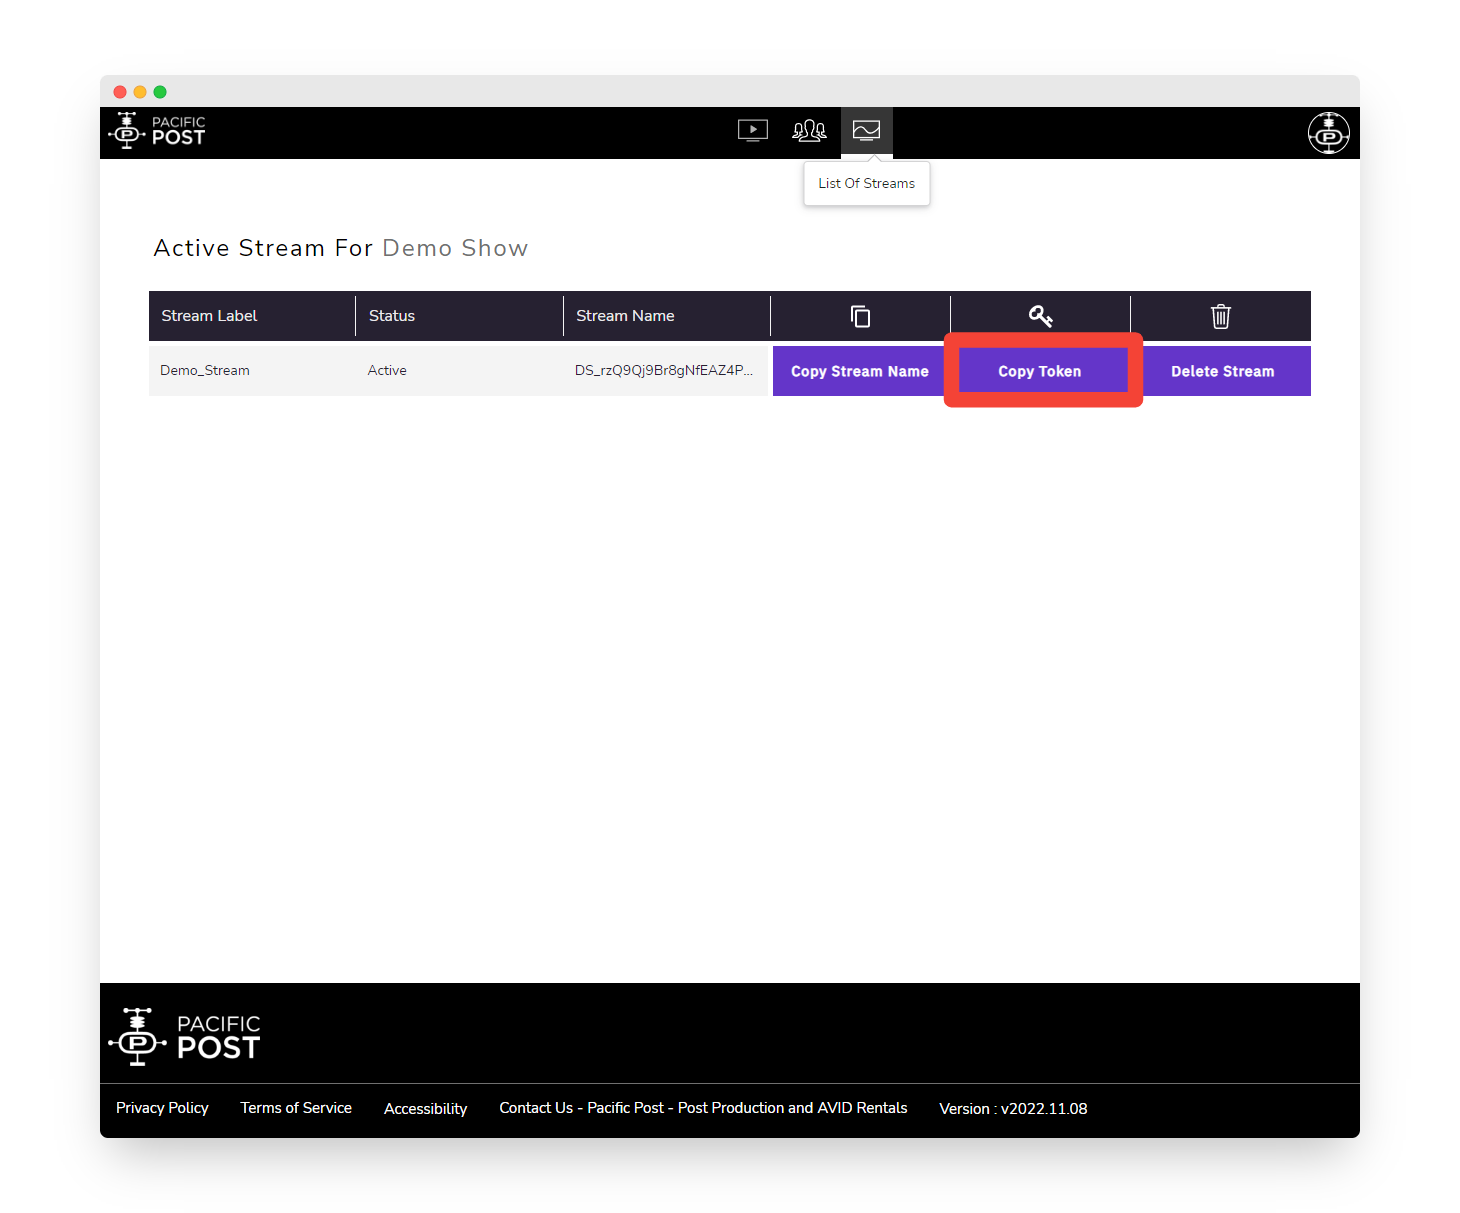This screenshot has height=1213, width=1460.
Task: Open the video player screen icon
Action: (752, 130)
